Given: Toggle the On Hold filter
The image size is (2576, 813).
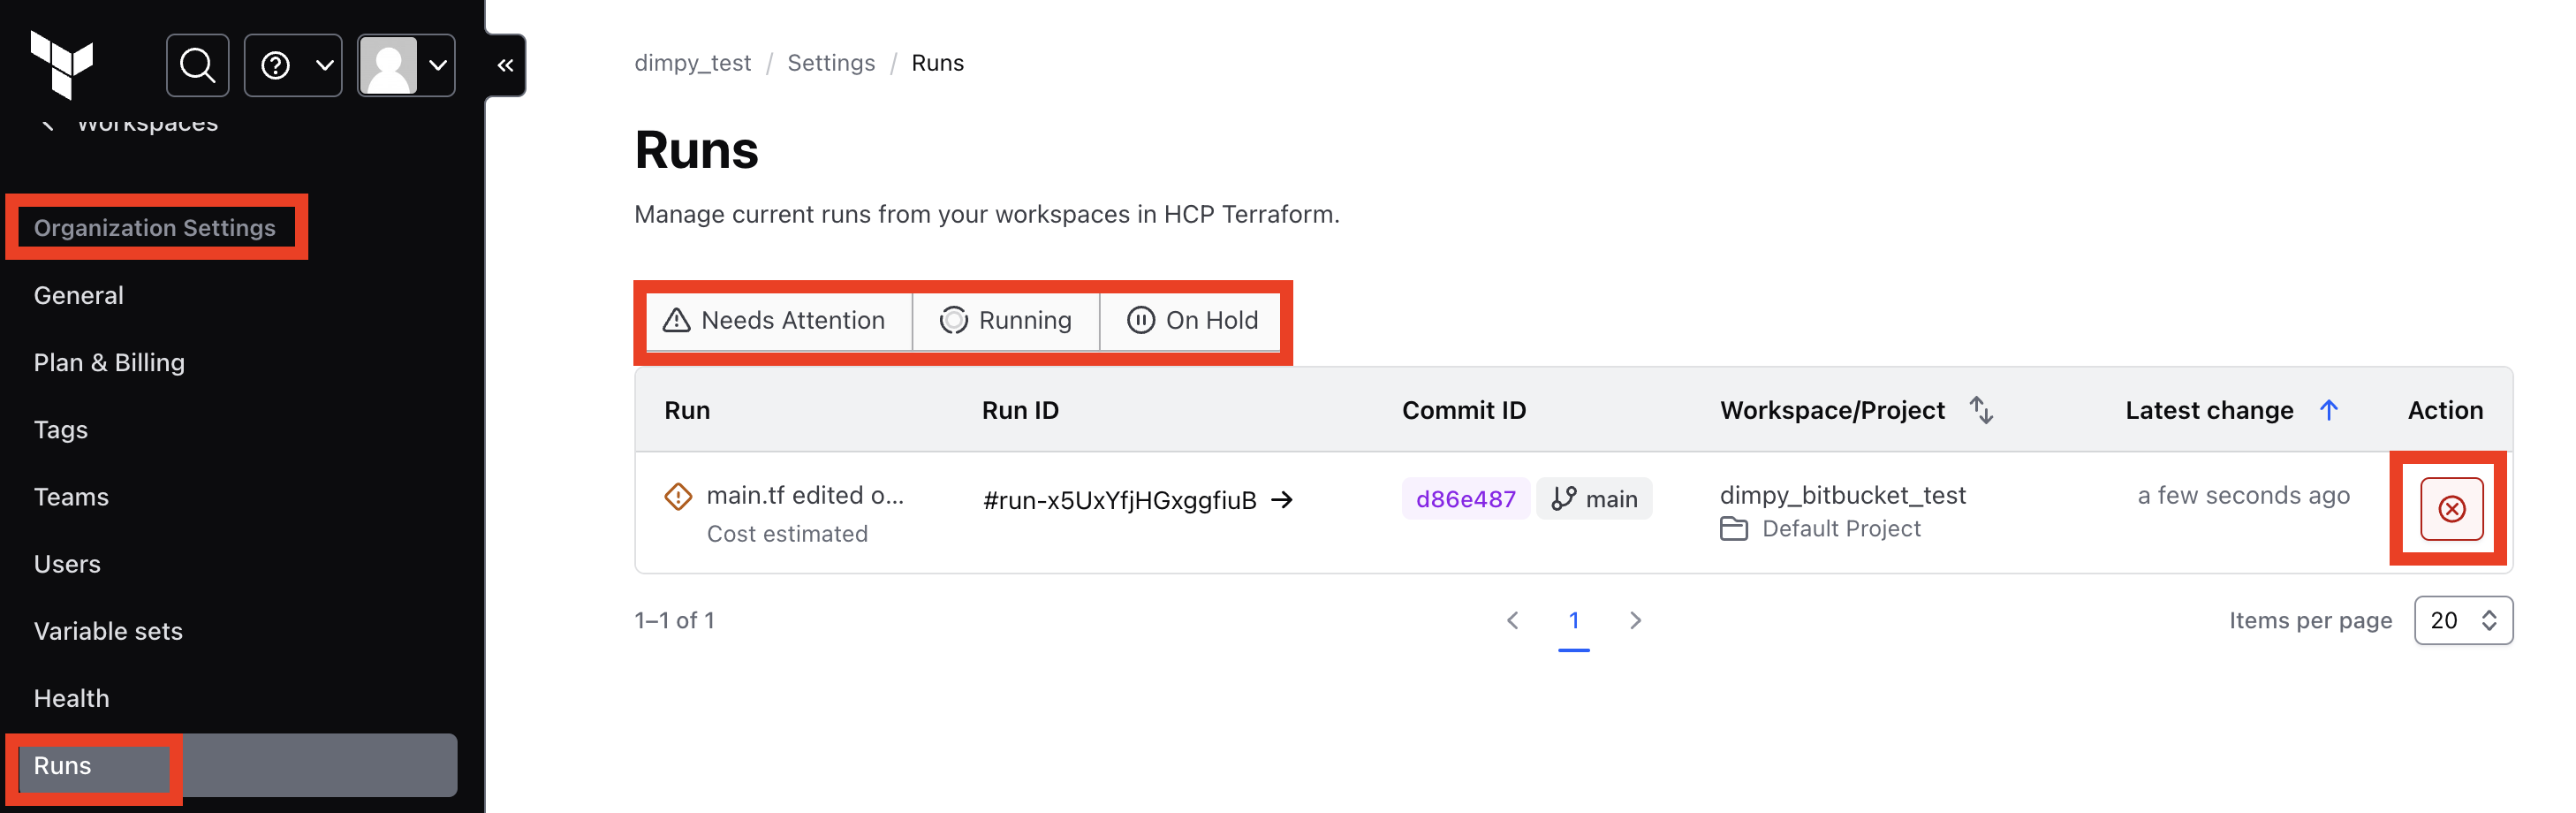Looking at the screenshot, I should [1191, 320].
